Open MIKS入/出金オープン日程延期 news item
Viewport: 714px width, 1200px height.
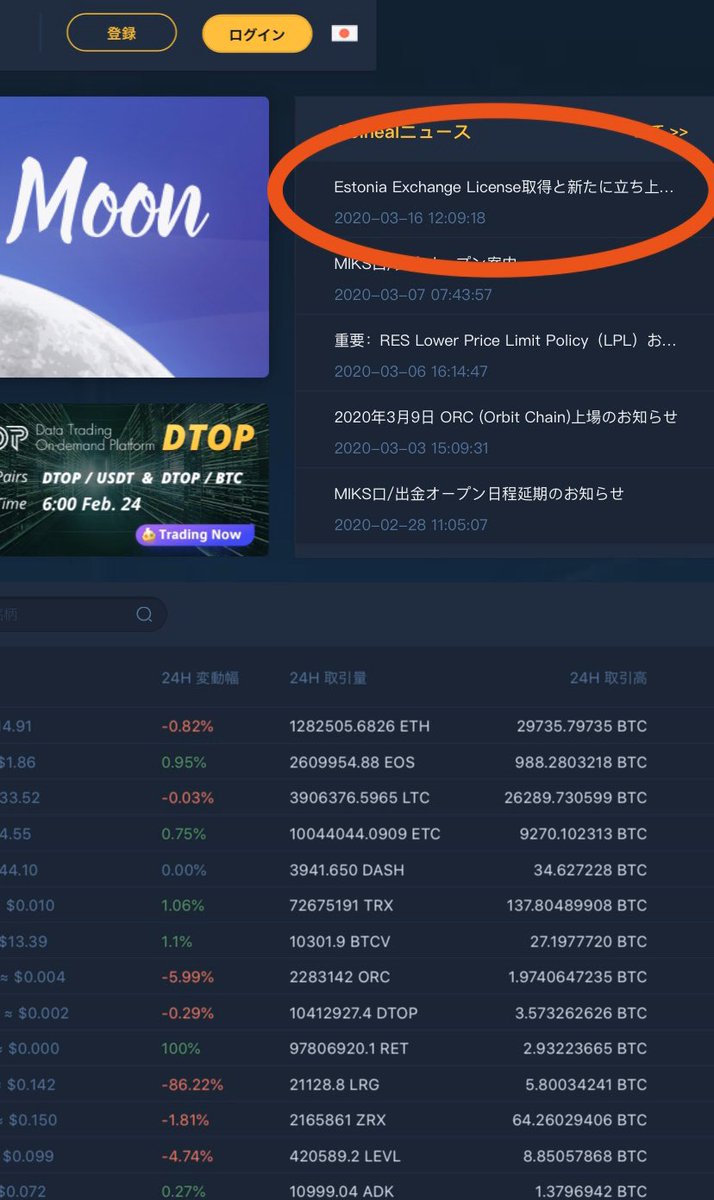tap(479, 493)
